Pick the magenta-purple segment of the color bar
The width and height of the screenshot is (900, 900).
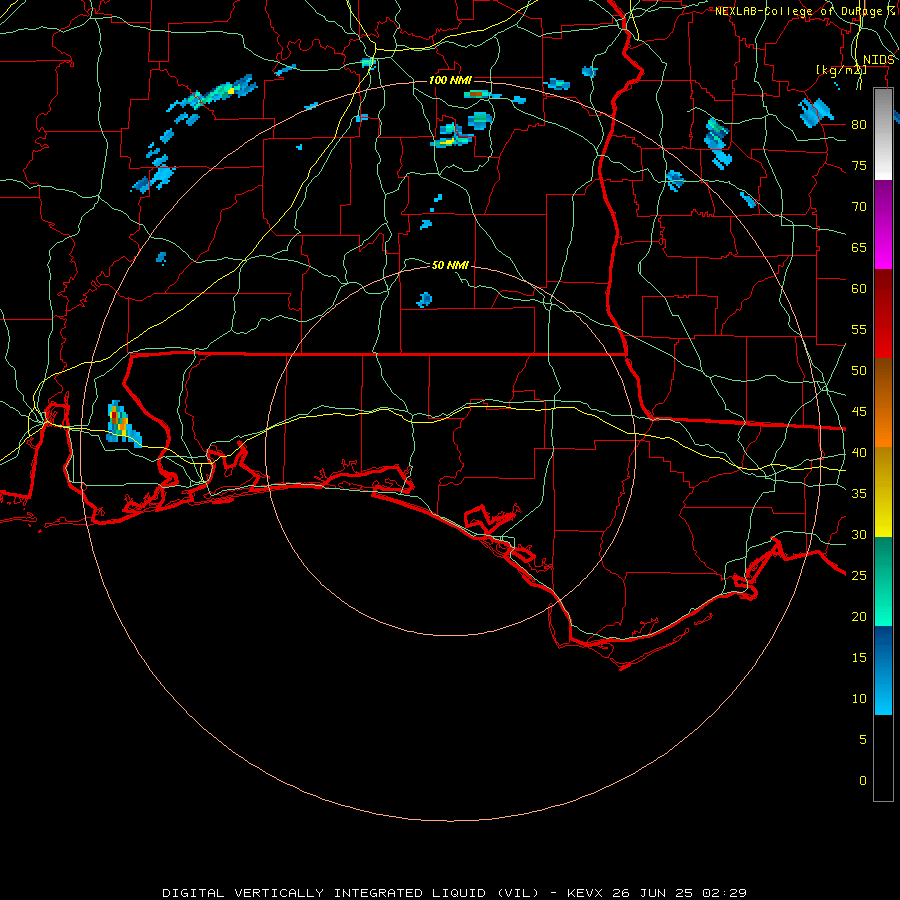pos(883,224)
